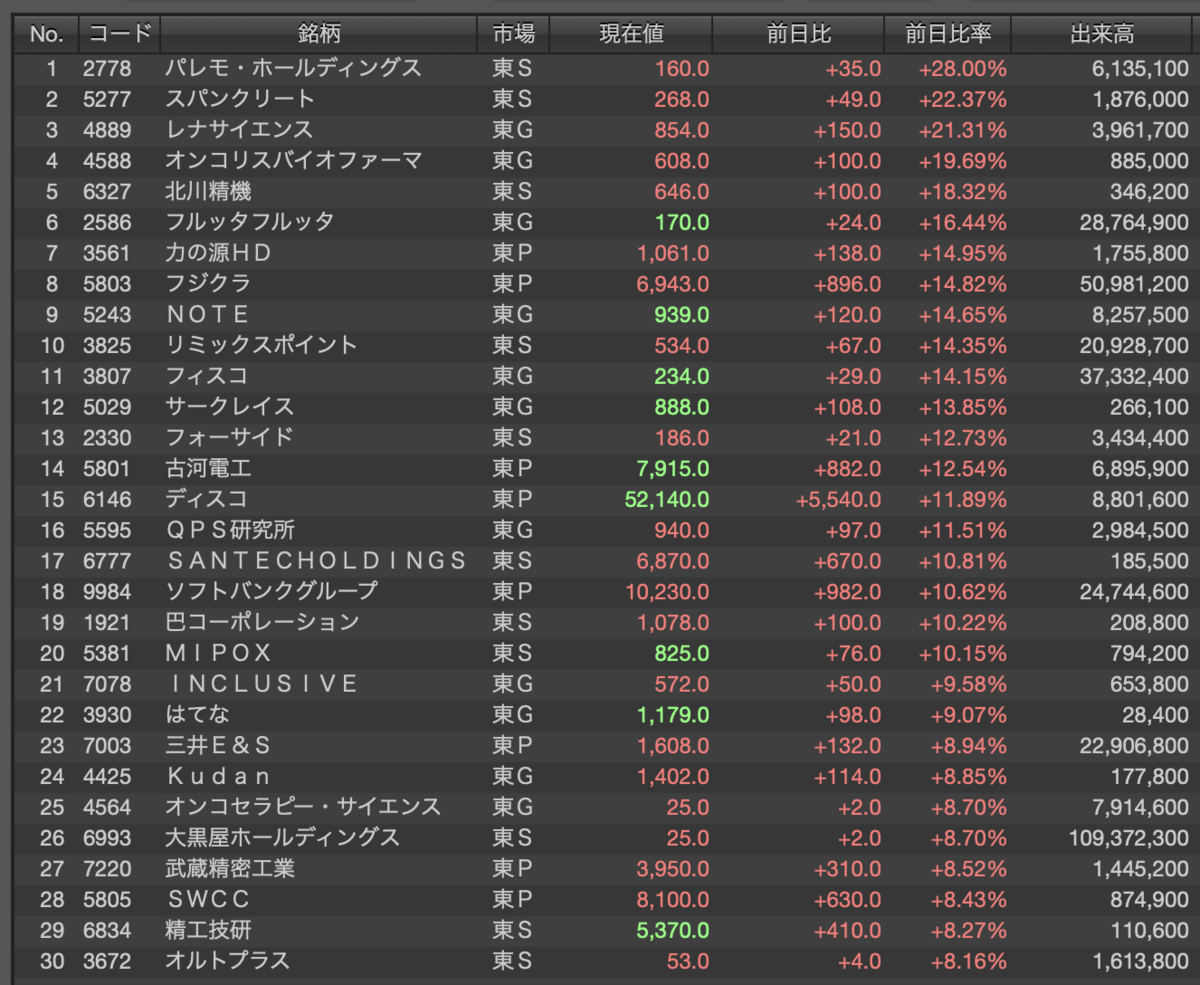Click current price 10,230.0
The image size is (1200, 985).
(x=667, y=591)
